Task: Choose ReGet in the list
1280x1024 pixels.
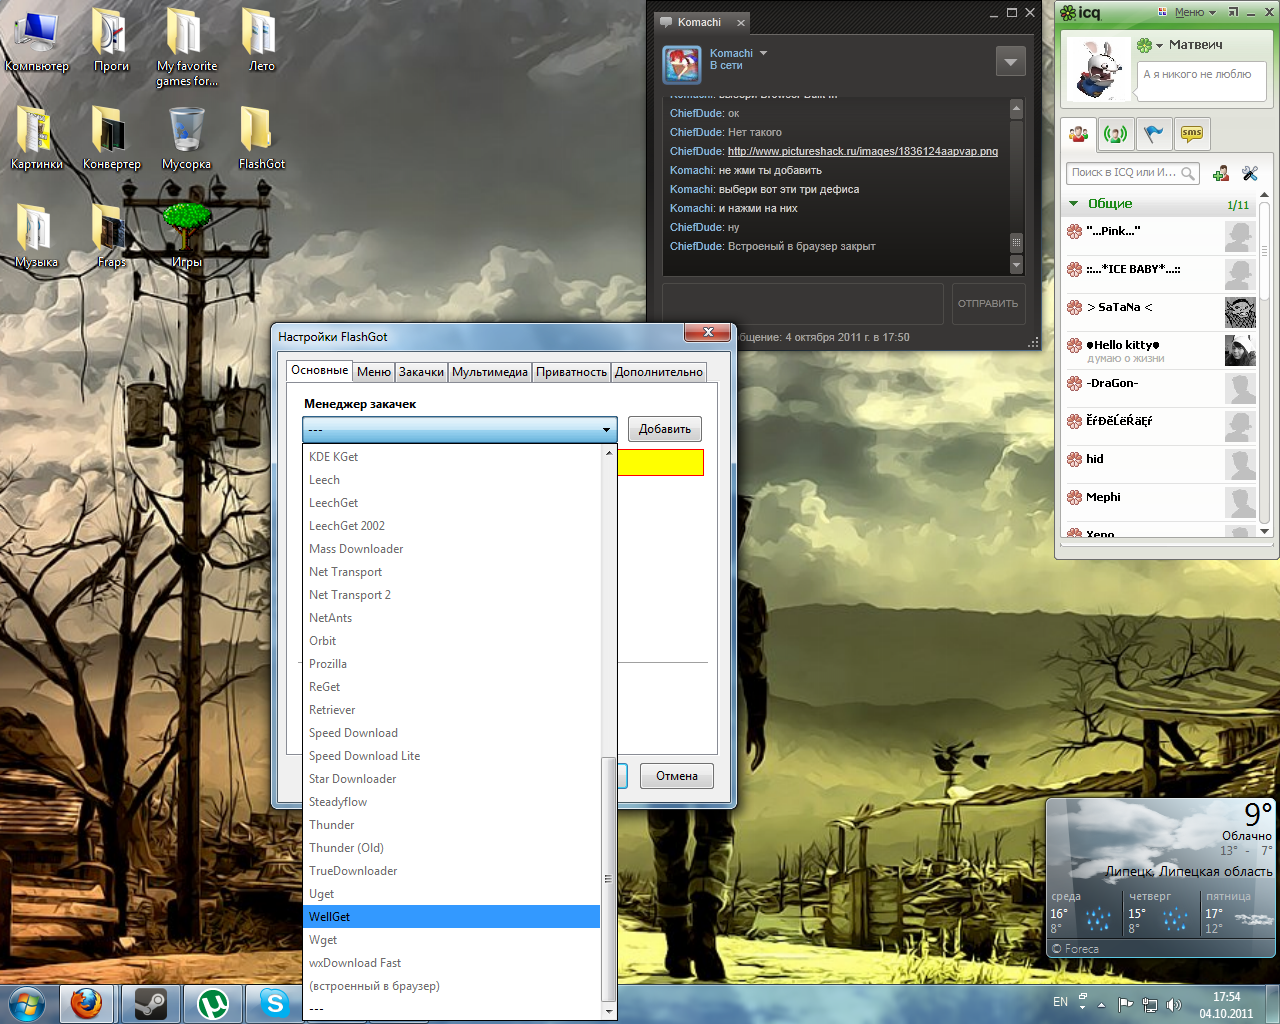Action: (452, 687)
